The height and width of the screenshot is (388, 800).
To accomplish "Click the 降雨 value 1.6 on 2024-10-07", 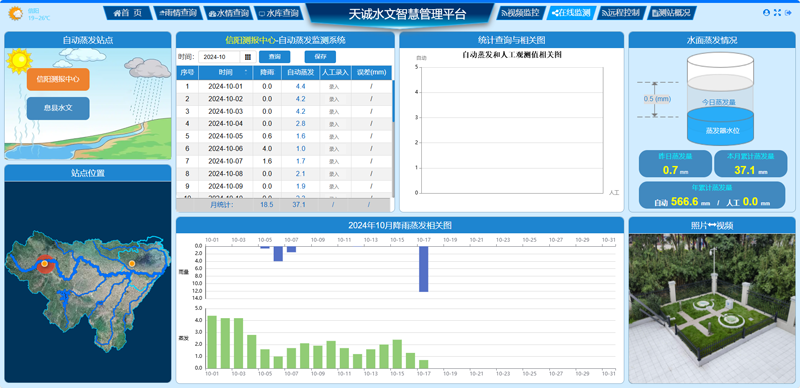I will coord(267,161).
